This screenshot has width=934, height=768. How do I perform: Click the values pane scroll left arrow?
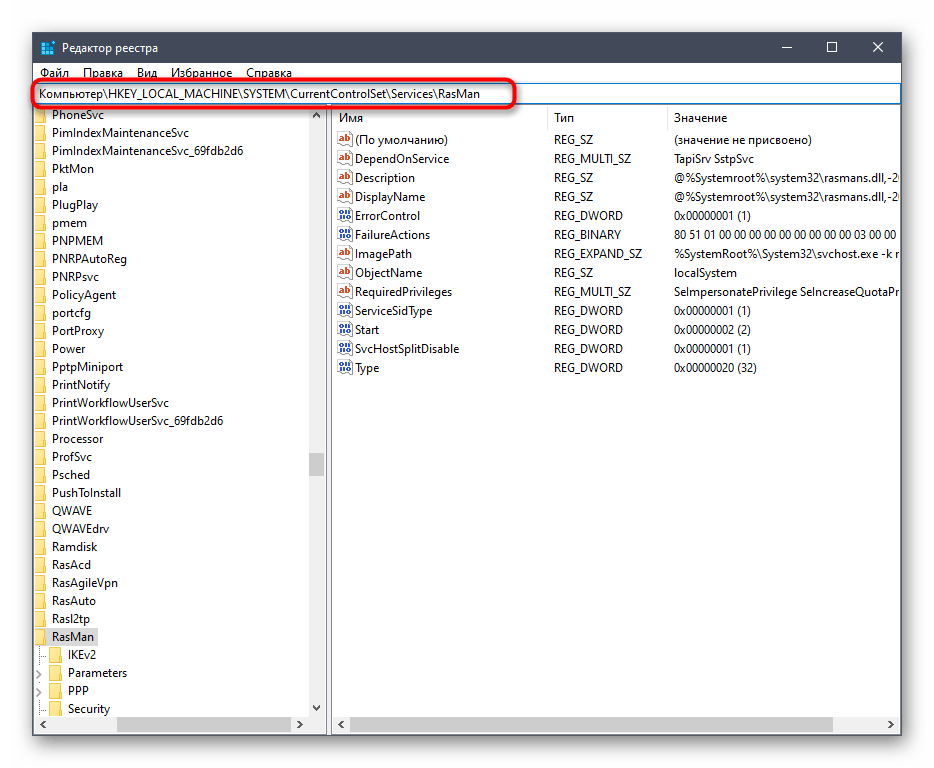[x=341, y=725]
